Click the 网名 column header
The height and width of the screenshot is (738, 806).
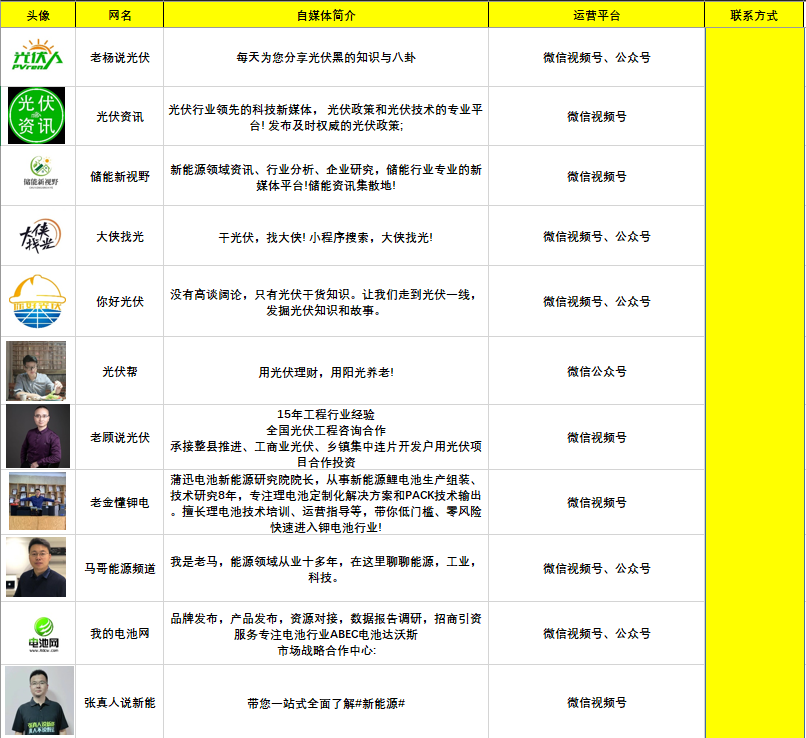119,15
